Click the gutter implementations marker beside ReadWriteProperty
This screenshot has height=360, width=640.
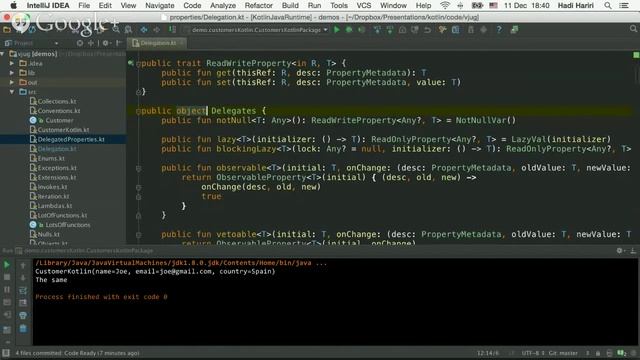pyautogui.click(x=131, y=63)
